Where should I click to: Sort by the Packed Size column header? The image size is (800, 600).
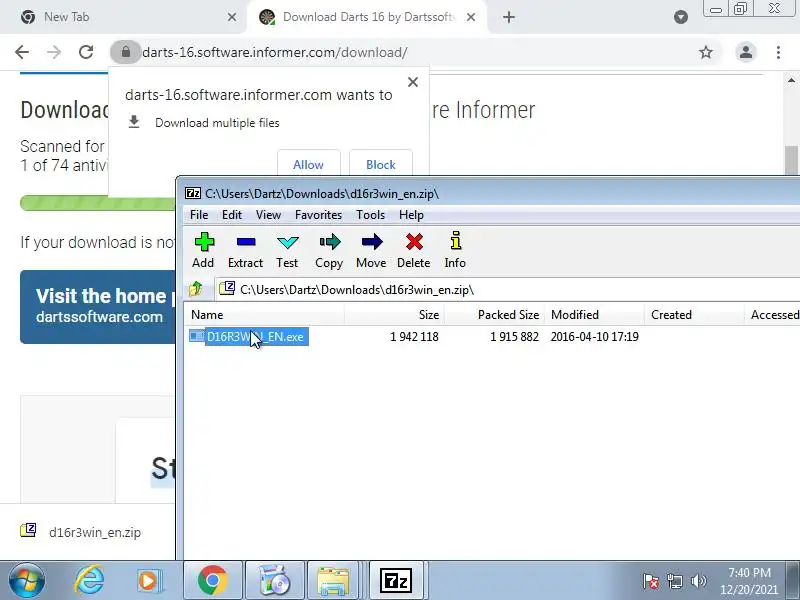point(494,315)
